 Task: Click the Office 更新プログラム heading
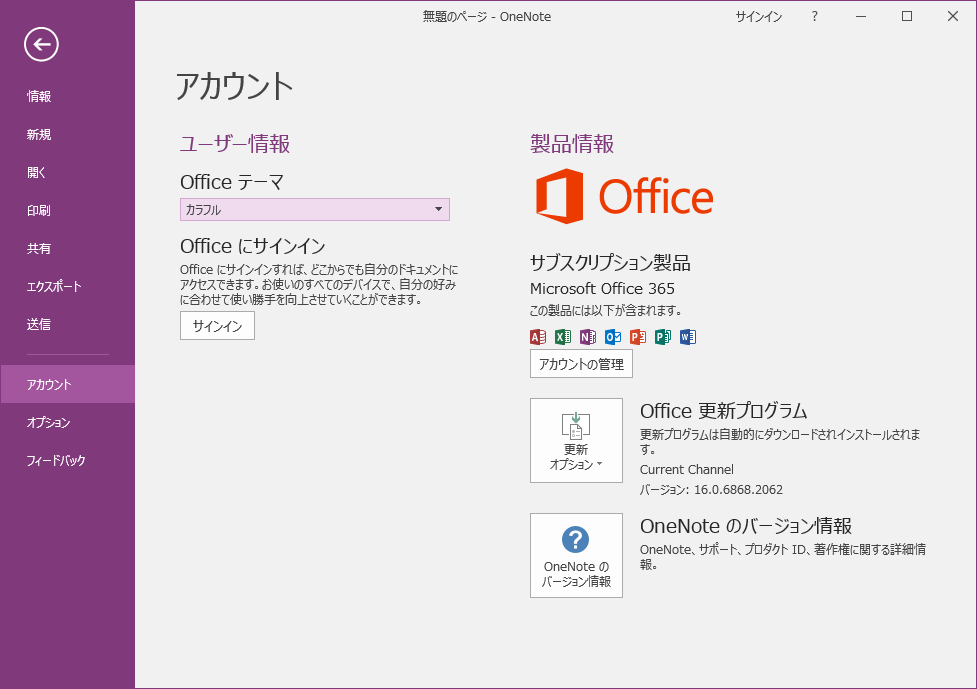point(723,411)
